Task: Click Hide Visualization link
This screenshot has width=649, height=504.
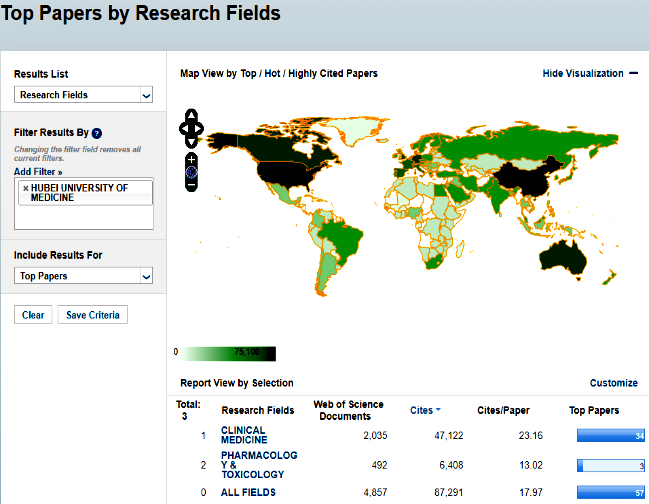Action: [583, 73]
